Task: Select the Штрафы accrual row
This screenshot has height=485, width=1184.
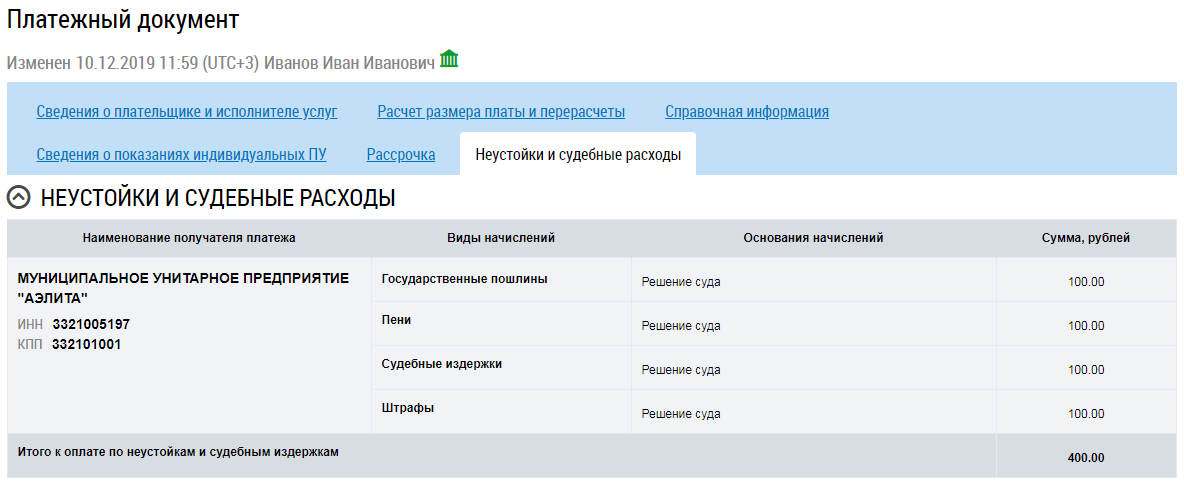Action: [x=408, y=408]
